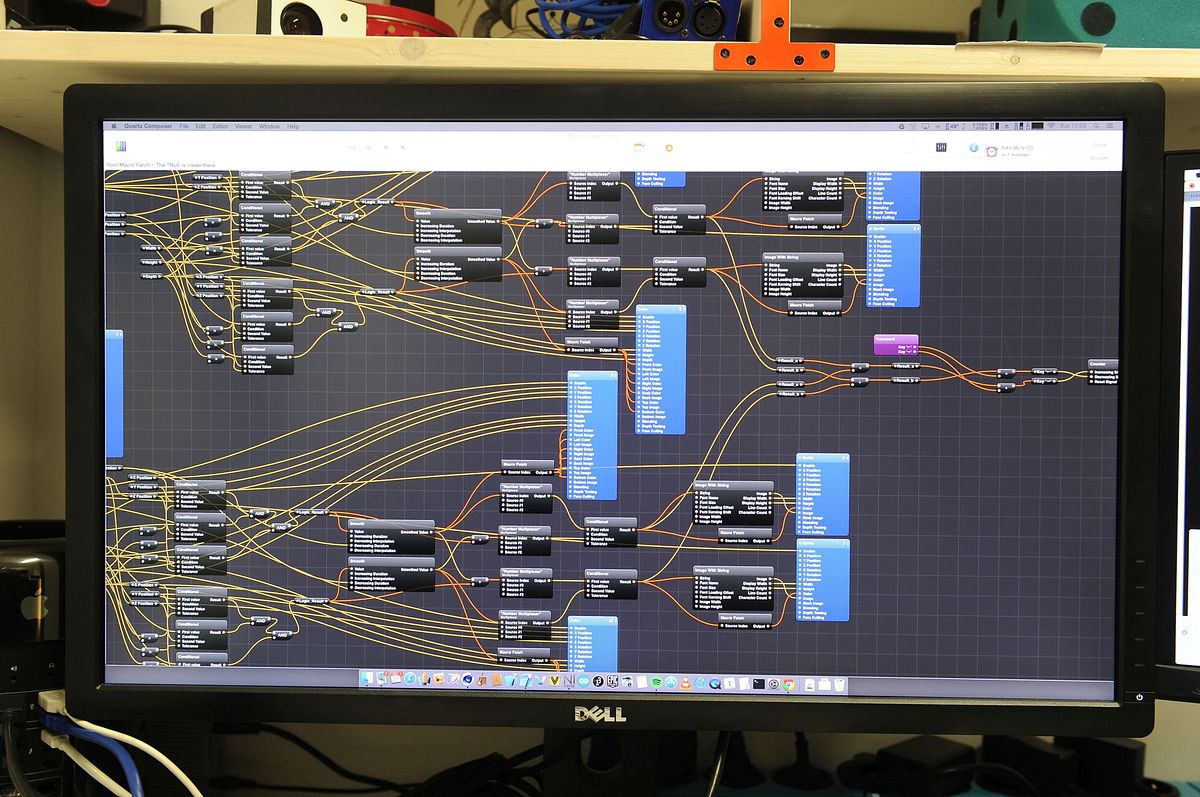This screenshot has height=797, width=1200.
Task: Launch VLC from the Dock
Action: click(686, 682)
